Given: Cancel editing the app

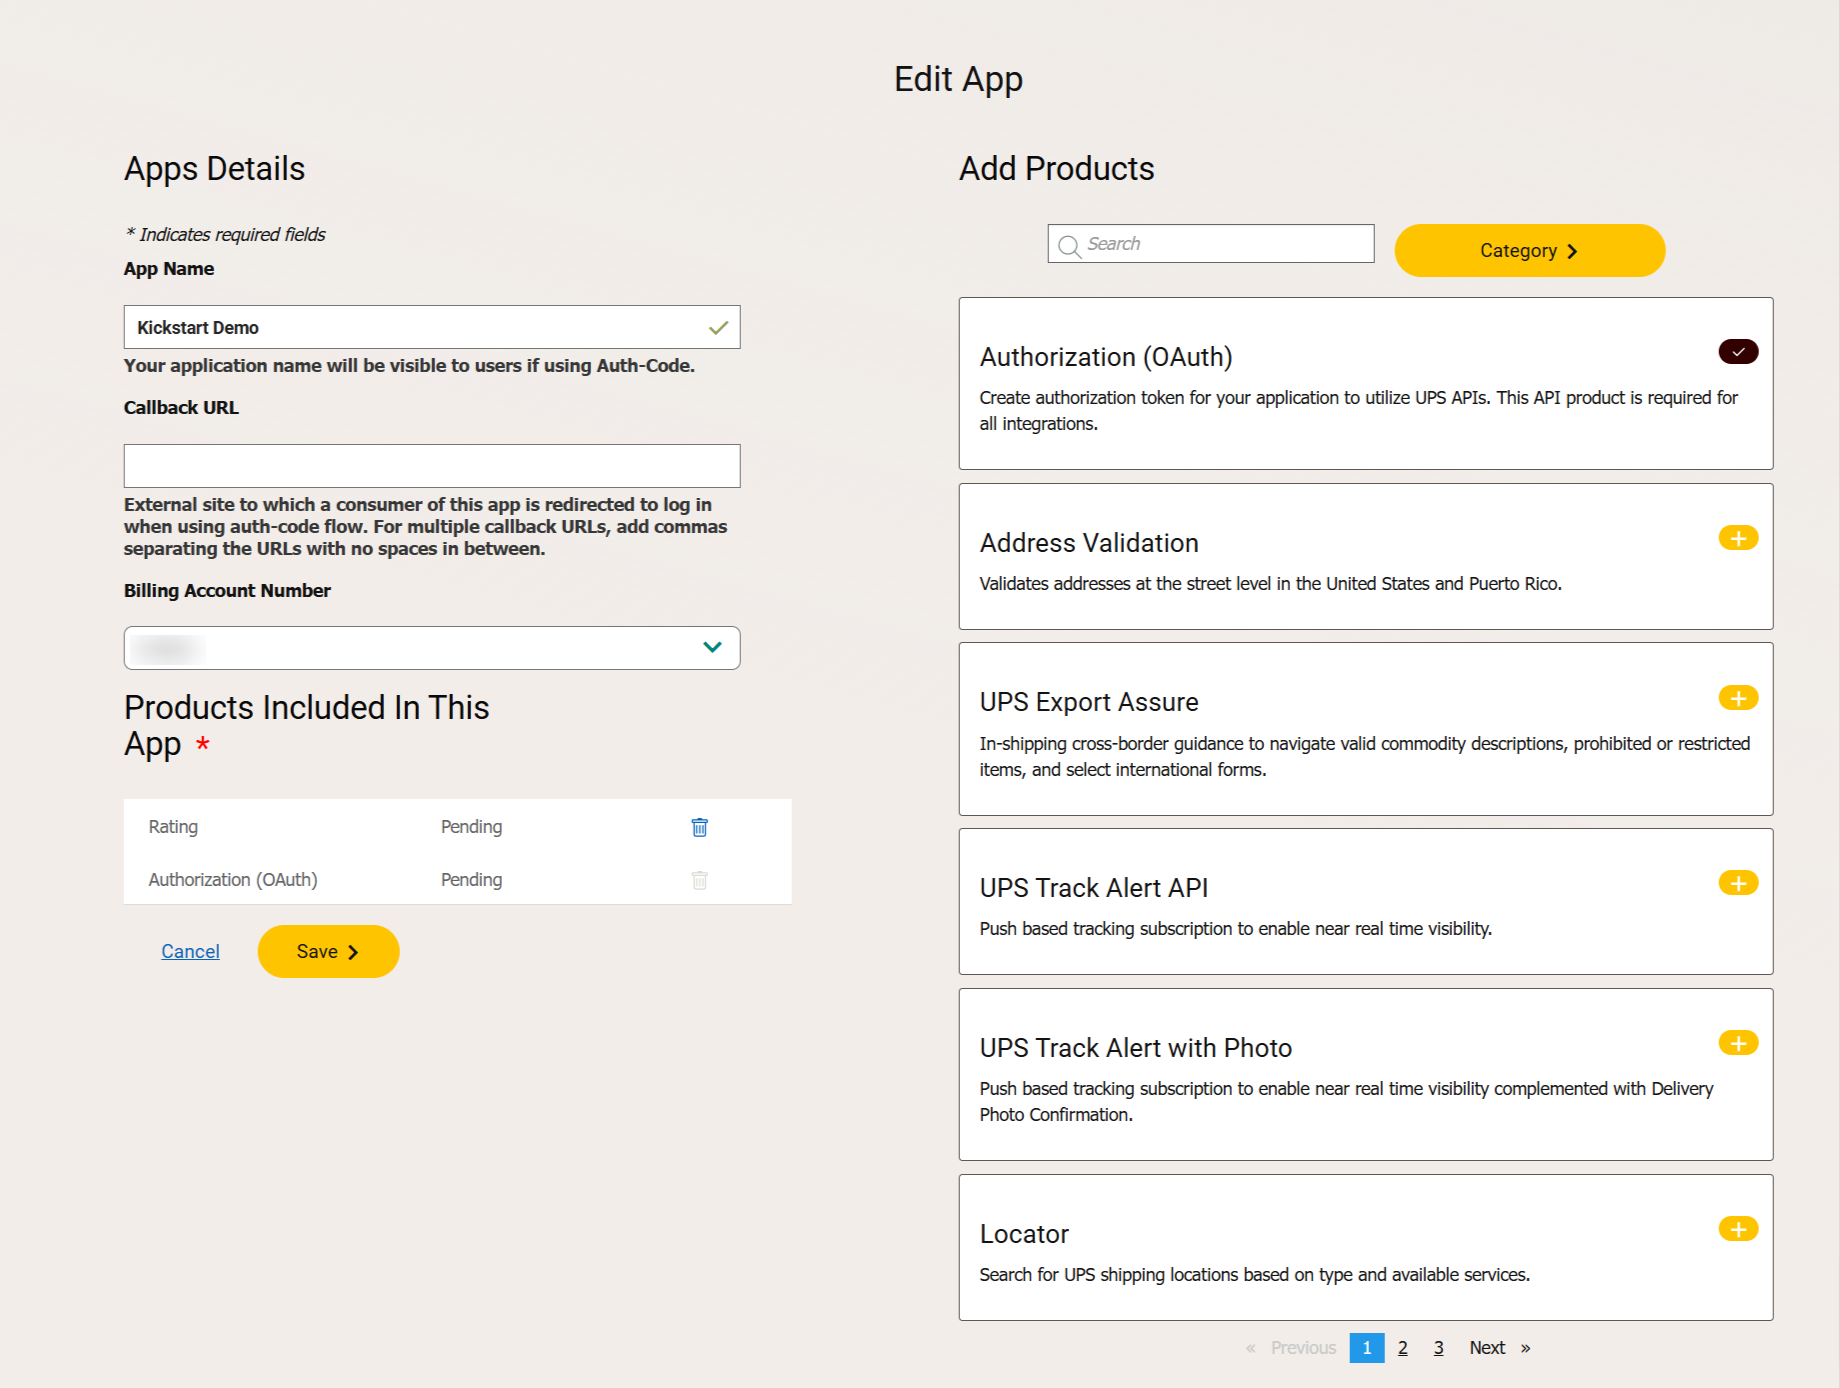Looking at the screenshot, I should point(190,952).
